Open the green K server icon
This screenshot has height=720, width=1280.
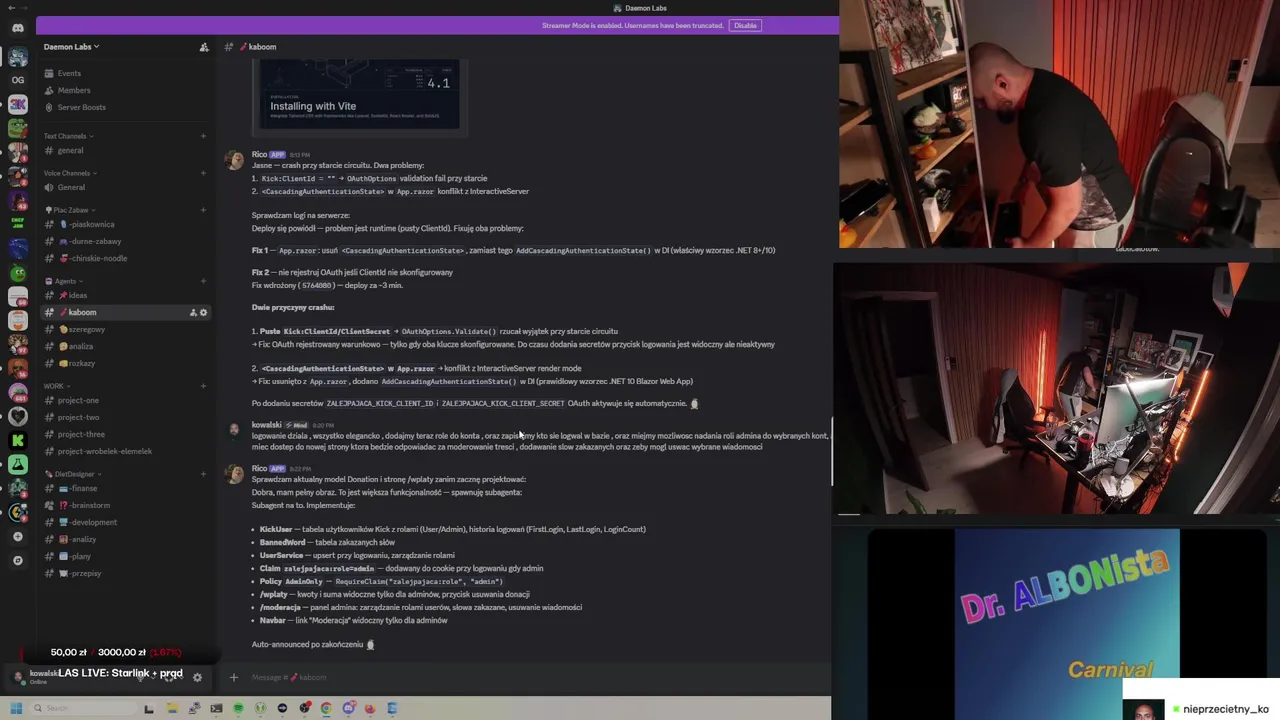click(x=18, y=440)
